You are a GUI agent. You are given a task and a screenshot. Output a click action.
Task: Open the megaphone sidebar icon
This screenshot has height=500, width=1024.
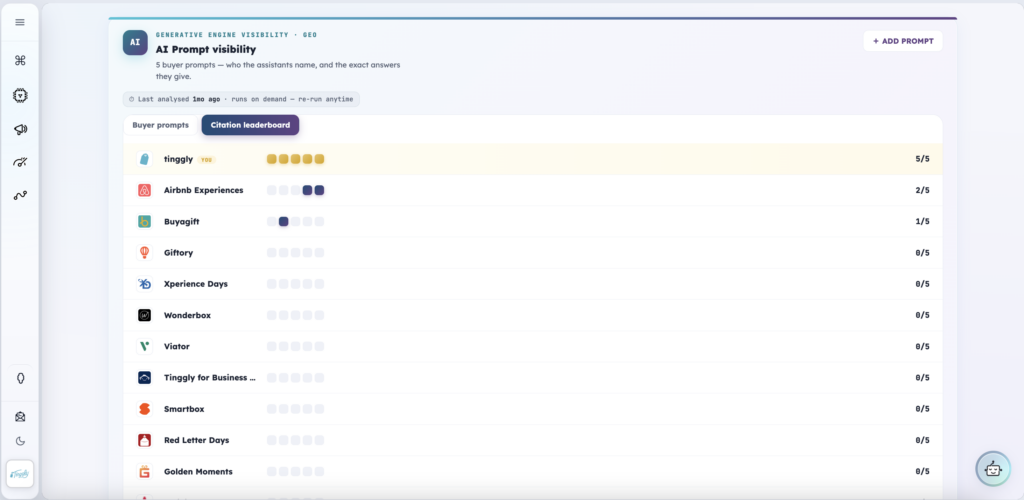pyautogui.click(x=20, y=129)
